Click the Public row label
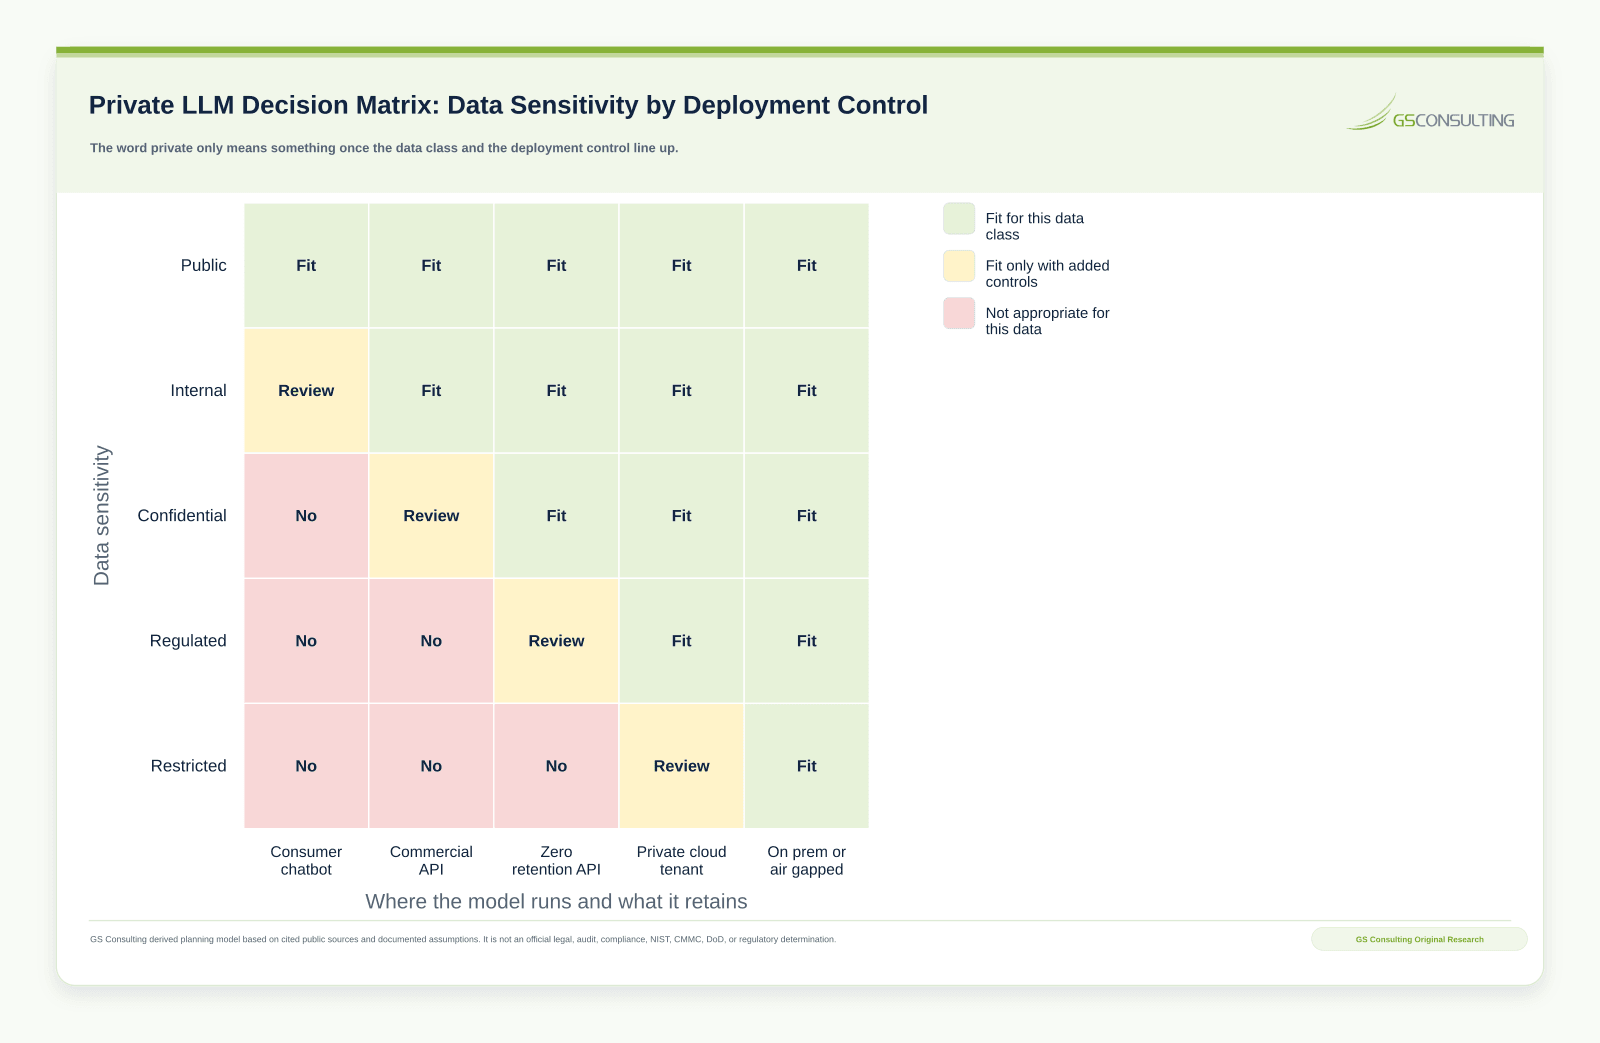Image resolution: width=1600 pixels, height=1043 pixels. 203,265
